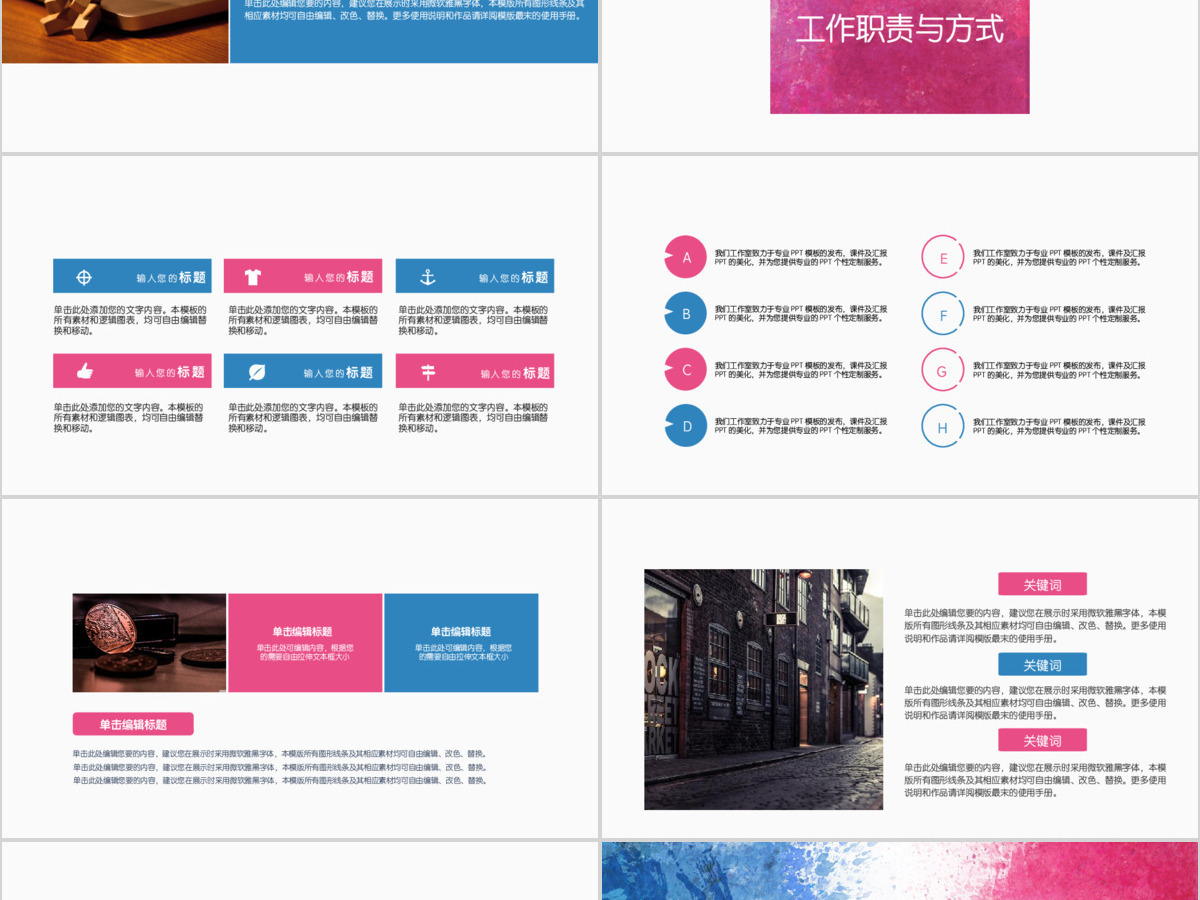The height and width of the screenshot is (900, 1200).
Task: Click the crosshair target icon in blue title bar
Action: pyautogui.click(x=85, y=277)
